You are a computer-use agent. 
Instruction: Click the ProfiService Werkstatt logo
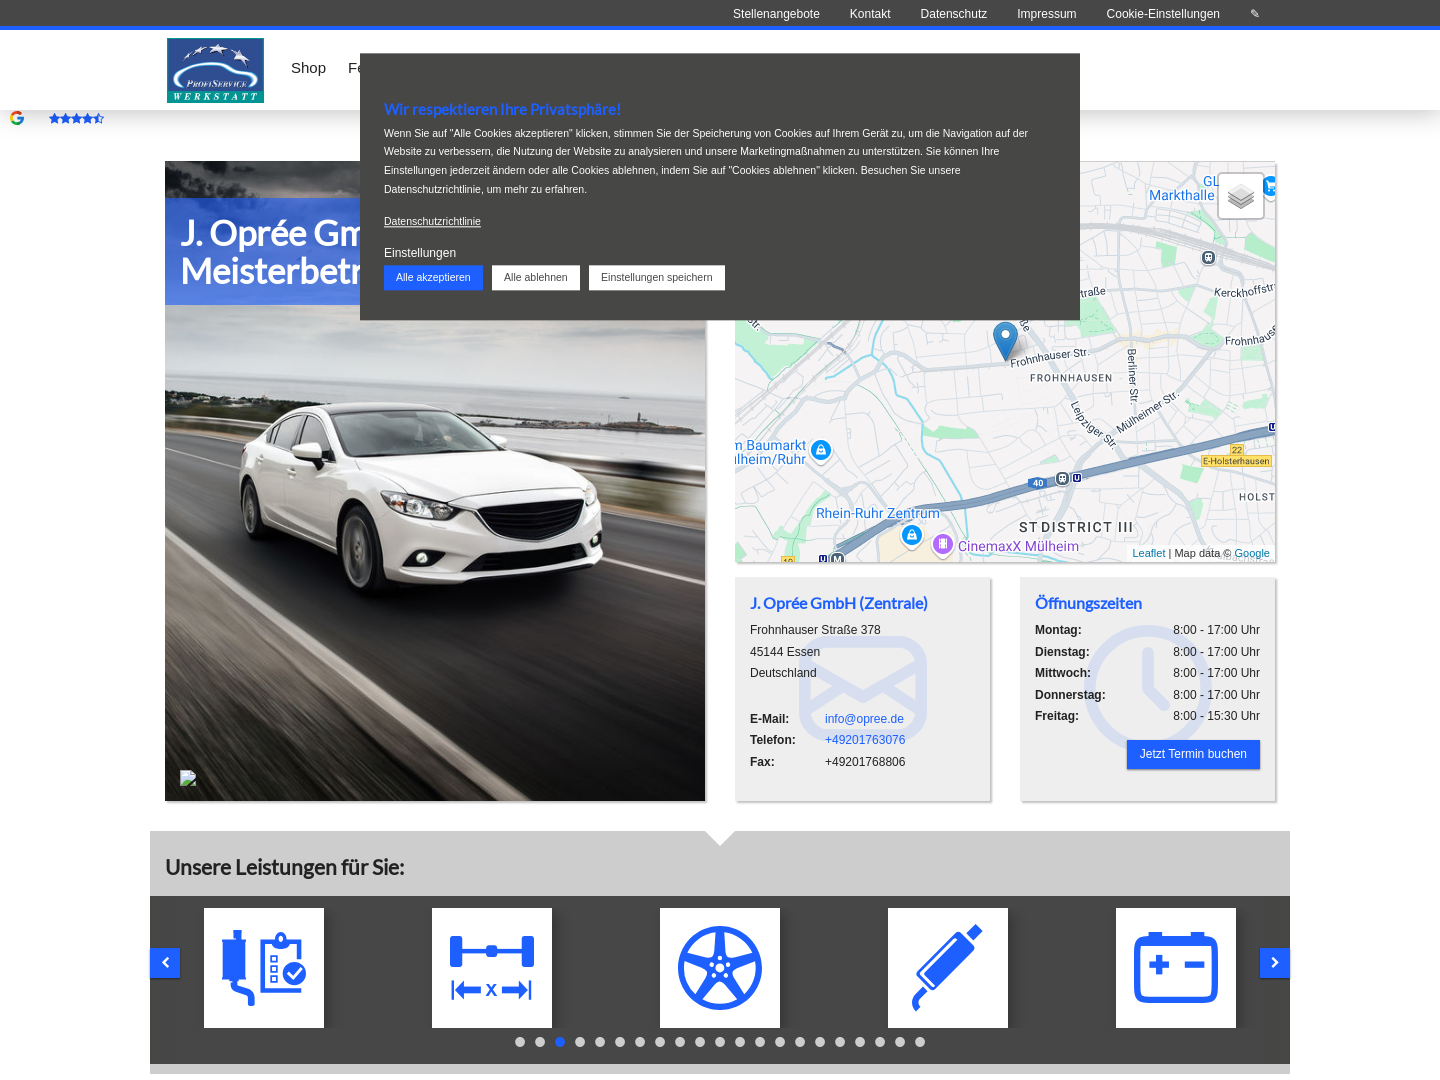pos(215,70)
